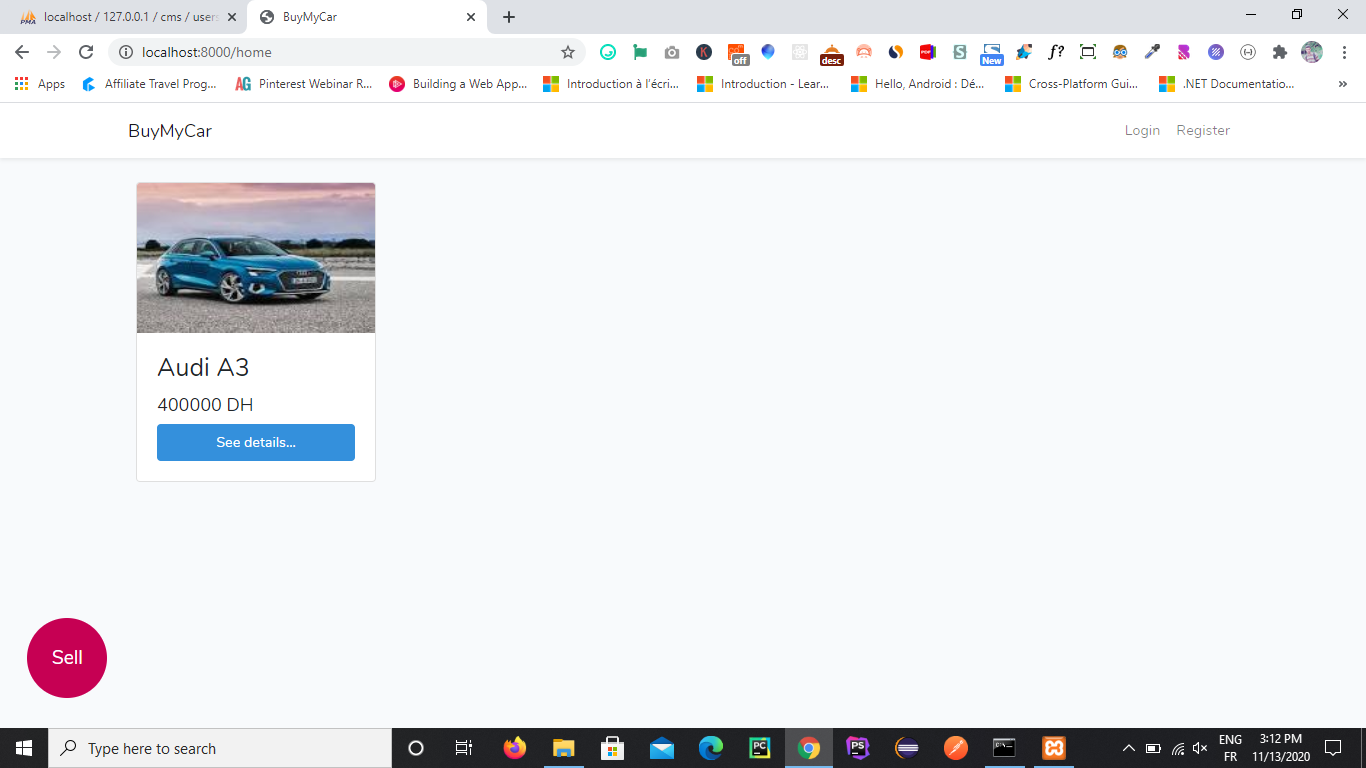Open a new browser tab

coord(509,17)
